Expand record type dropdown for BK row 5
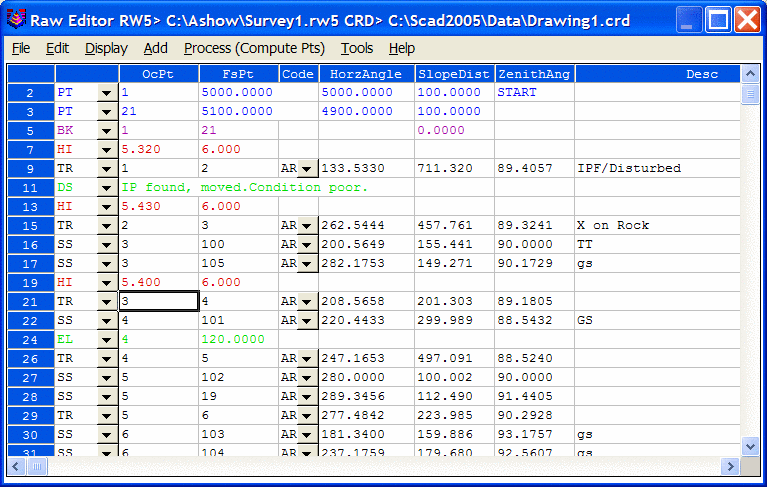The image size is (767, 487). click(107, 131)
